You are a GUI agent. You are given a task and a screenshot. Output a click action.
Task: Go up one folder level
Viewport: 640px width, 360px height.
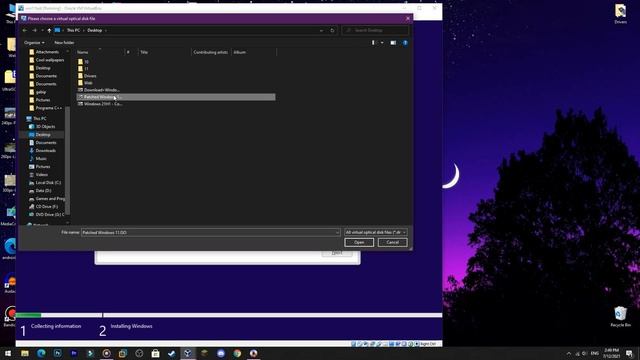tap(49, 30)
